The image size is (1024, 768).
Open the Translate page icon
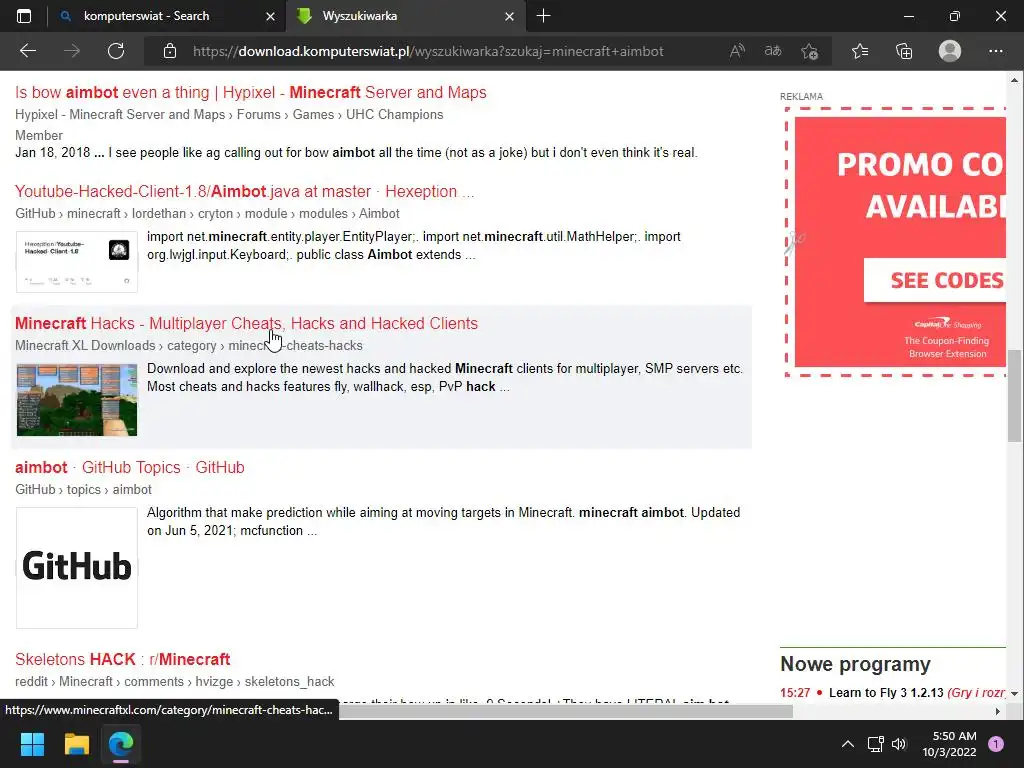(x=773, y=51)
